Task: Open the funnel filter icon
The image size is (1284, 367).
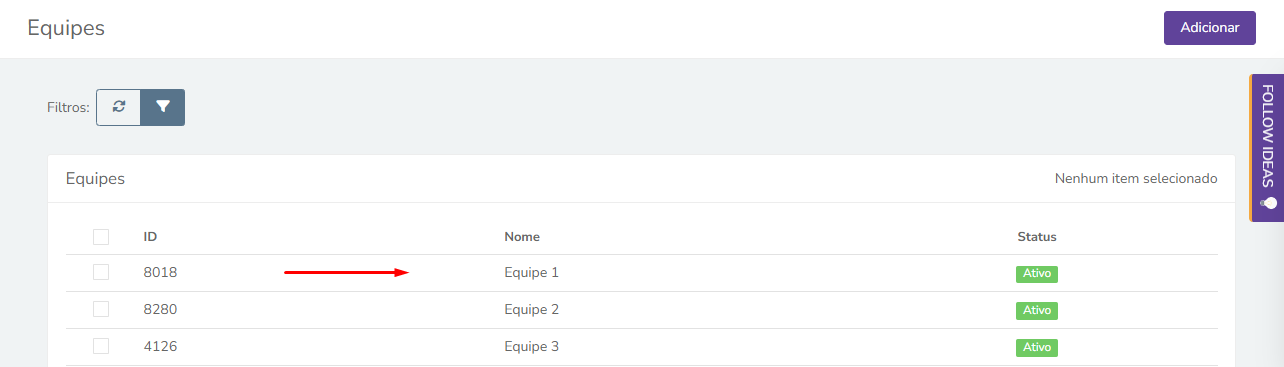Action: [163, 107]
